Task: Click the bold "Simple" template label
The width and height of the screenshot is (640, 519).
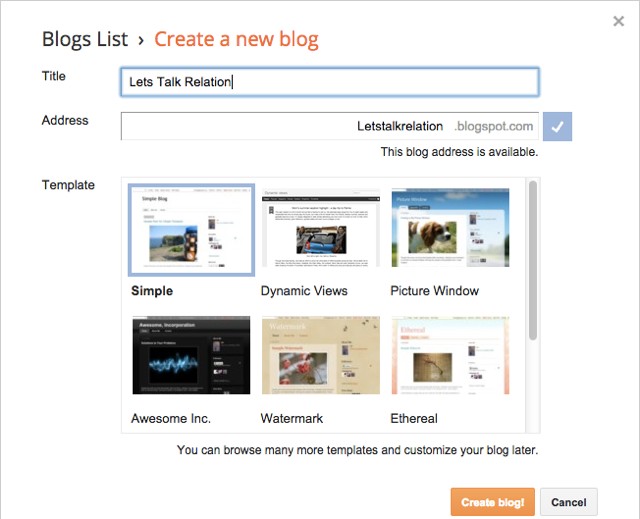Action: point(152,291)
